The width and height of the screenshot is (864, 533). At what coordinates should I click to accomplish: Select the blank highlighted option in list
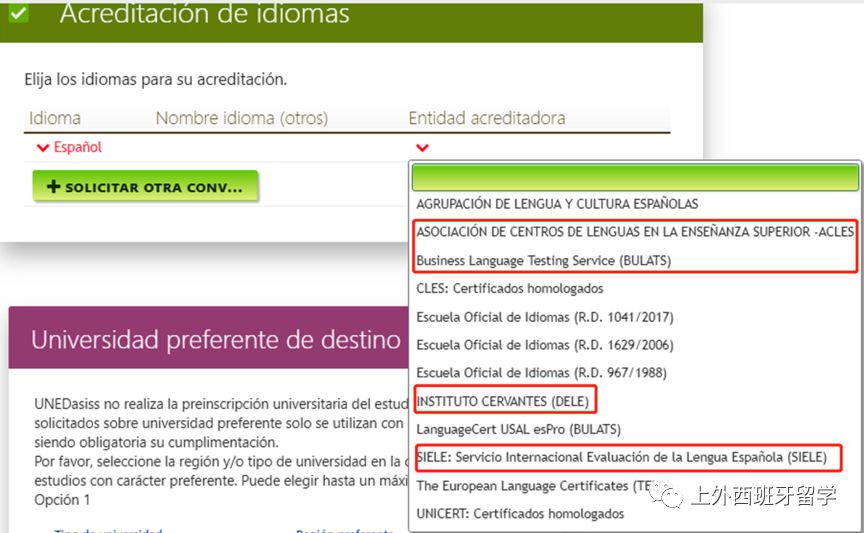click(x=635, y=178)
